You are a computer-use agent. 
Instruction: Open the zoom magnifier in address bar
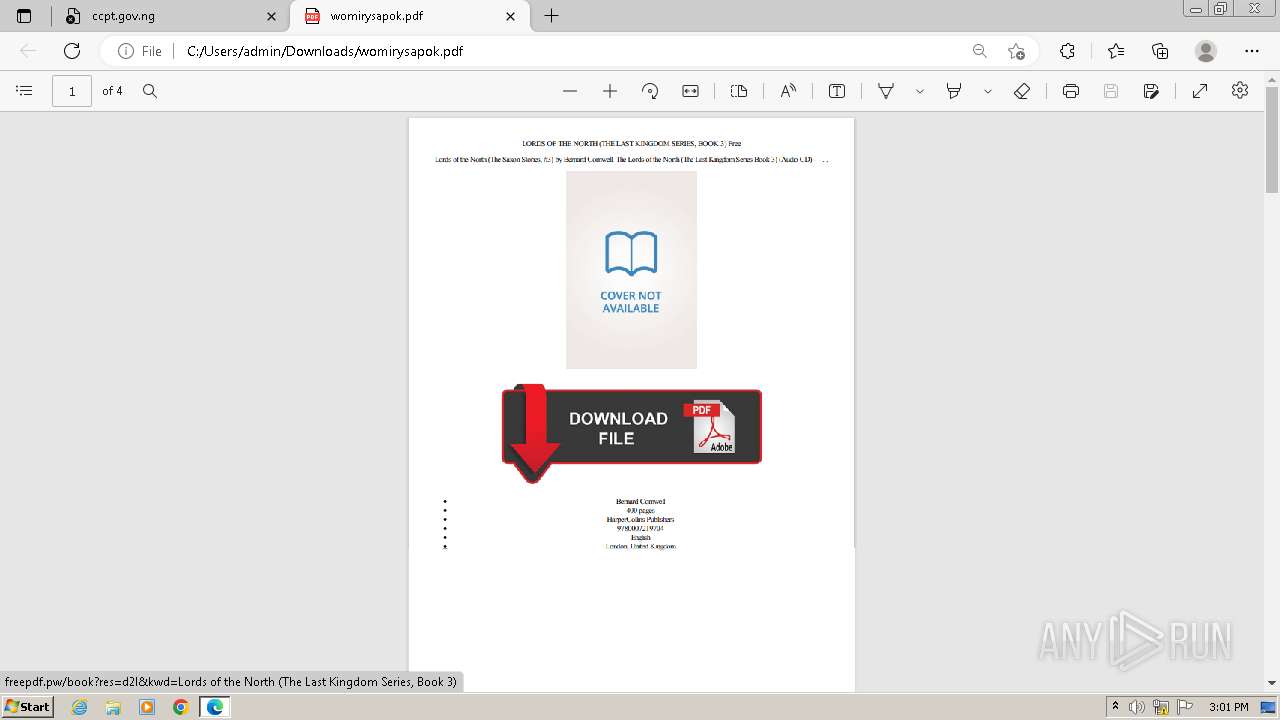pos(980,51)
